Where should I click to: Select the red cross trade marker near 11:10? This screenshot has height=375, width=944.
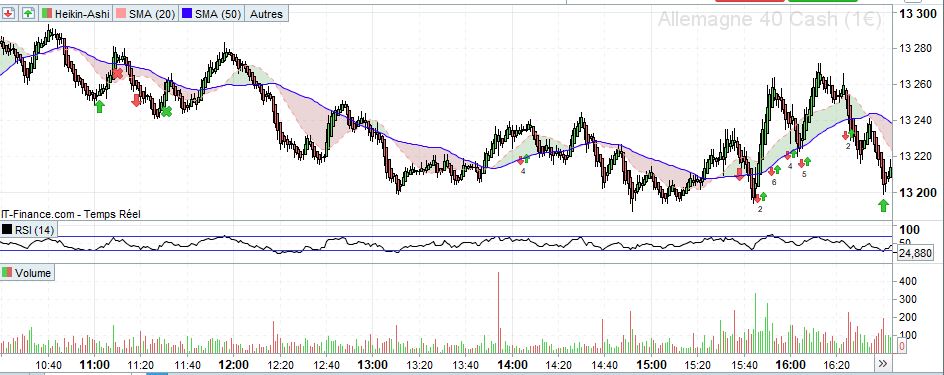coord(118,73)
